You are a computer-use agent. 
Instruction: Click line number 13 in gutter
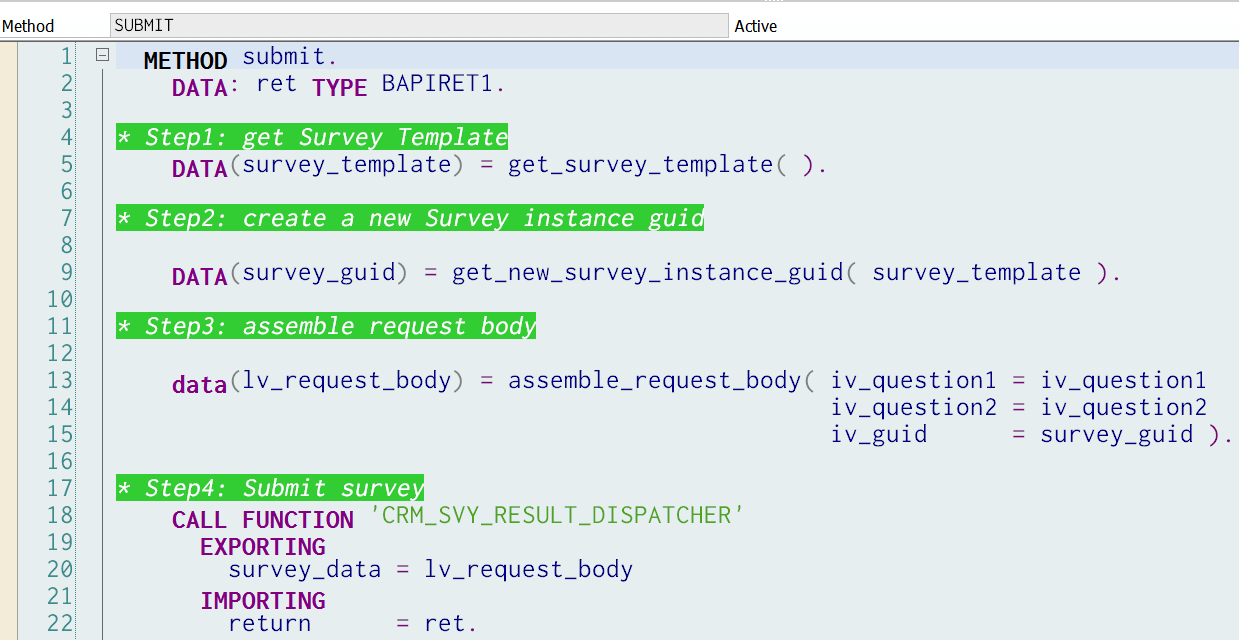[60, 380]
